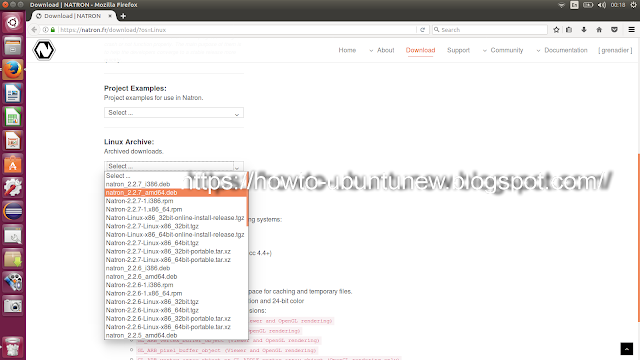
Task: Open the bookmarks list icon
Action: point(569,30)
